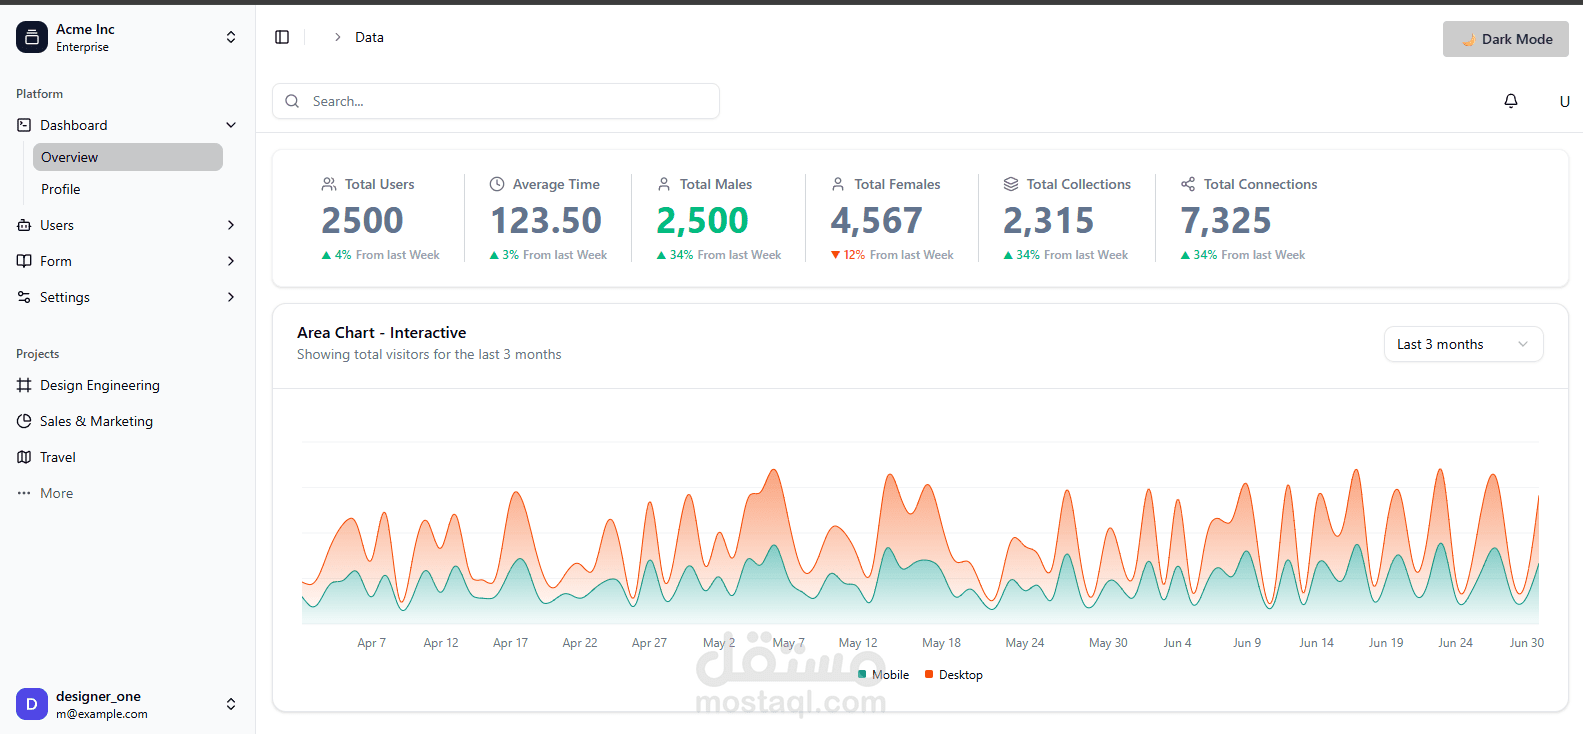Click the Acme Inc logo icon

click(x=32, y=37)
